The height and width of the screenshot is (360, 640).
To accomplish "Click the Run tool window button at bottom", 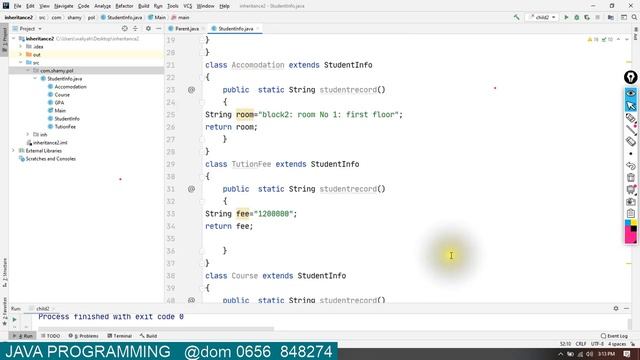I will click(23, 336).
